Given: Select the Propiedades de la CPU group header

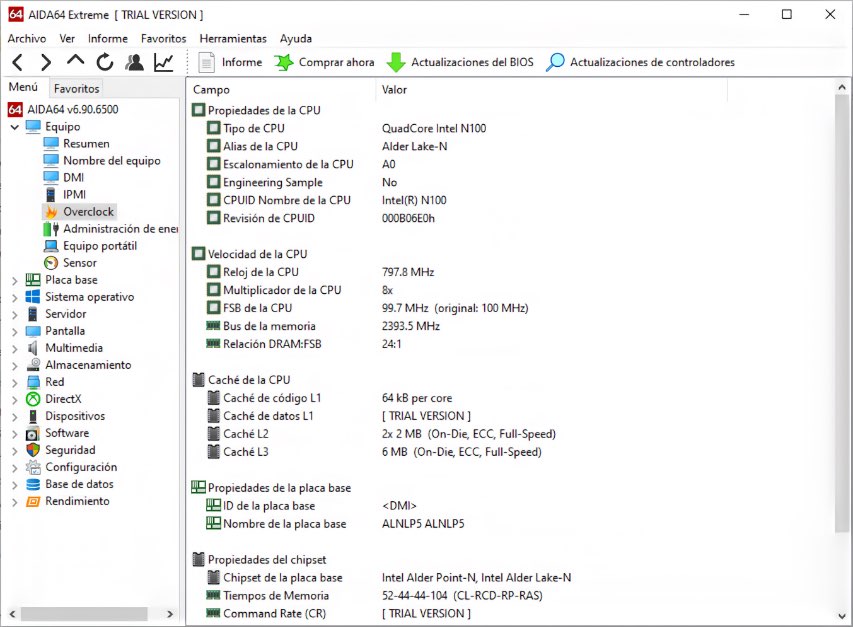Looking at the screenshot, I should tap(256, 110).
